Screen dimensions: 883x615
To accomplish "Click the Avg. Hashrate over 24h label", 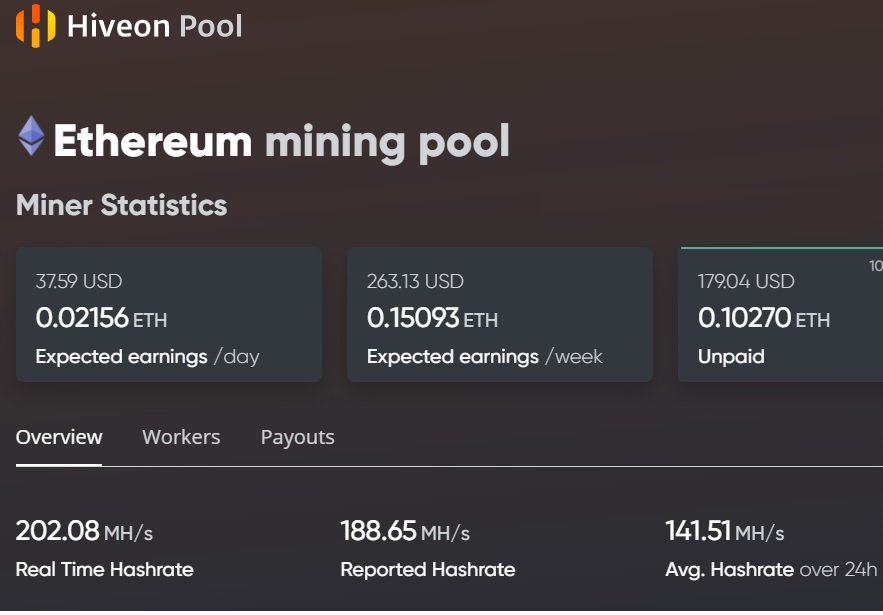I will (x=771, y=569).
